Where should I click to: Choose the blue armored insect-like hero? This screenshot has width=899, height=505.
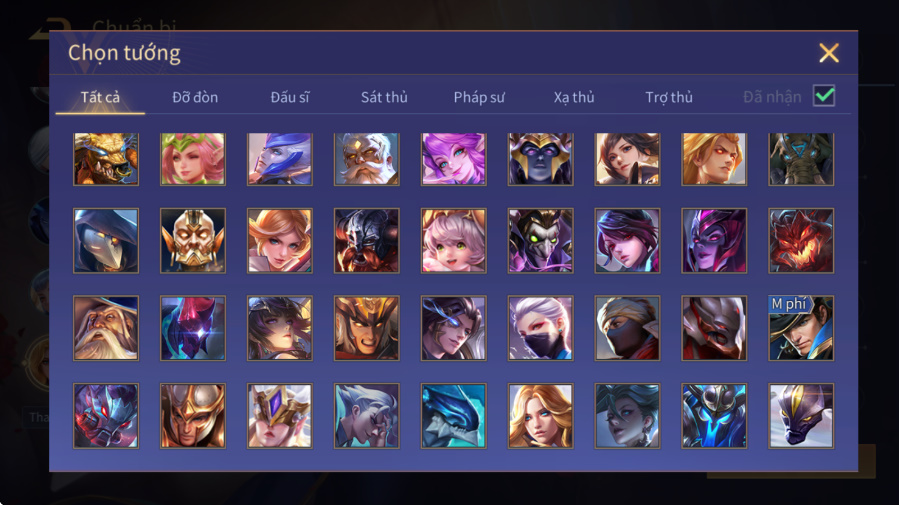click(x=714, y=416)
